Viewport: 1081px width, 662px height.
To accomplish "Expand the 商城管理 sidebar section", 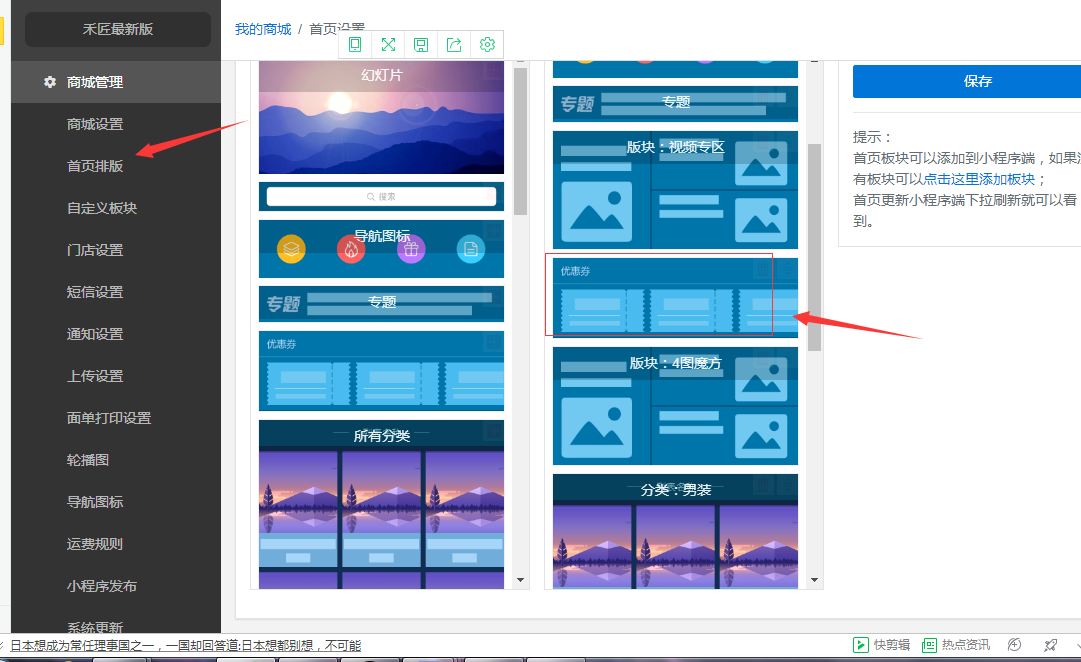I will click(95, 82).
